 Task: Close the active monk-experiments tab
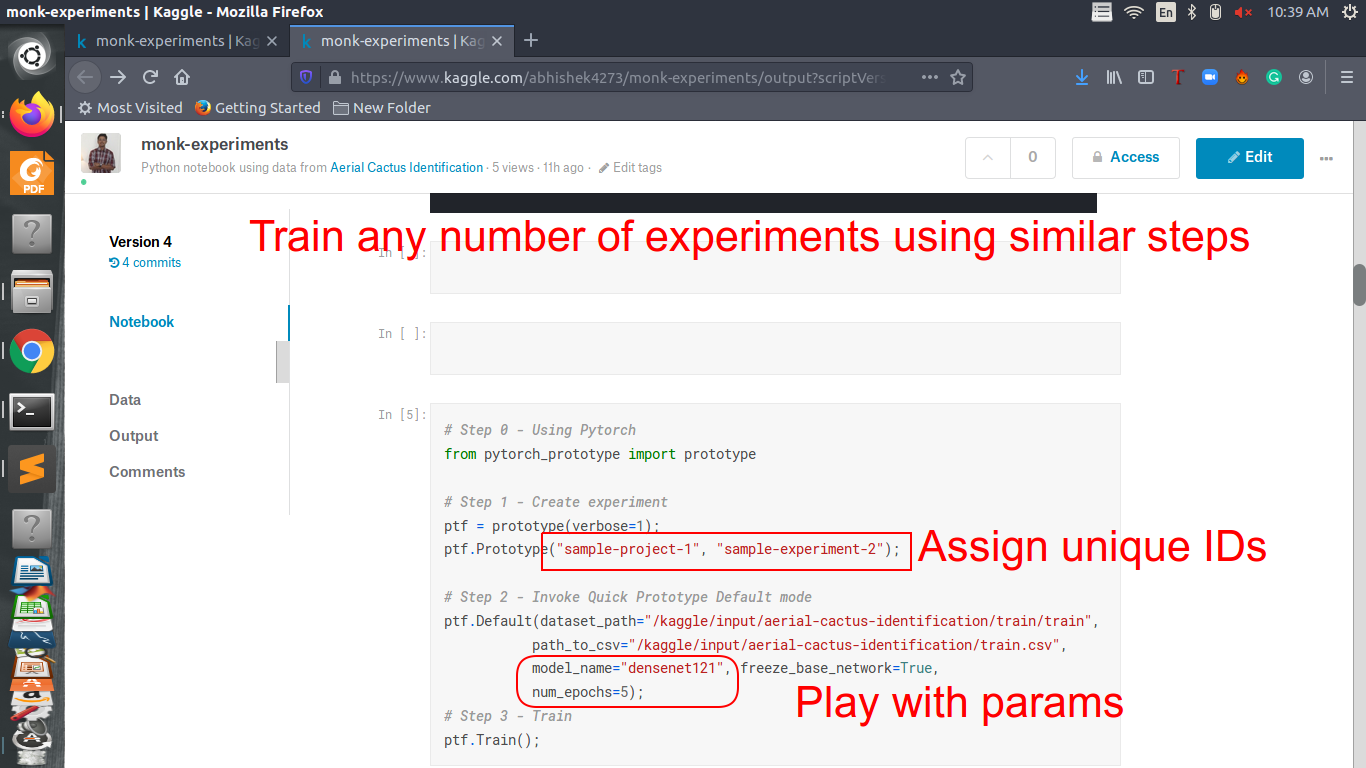pos(499,41)
